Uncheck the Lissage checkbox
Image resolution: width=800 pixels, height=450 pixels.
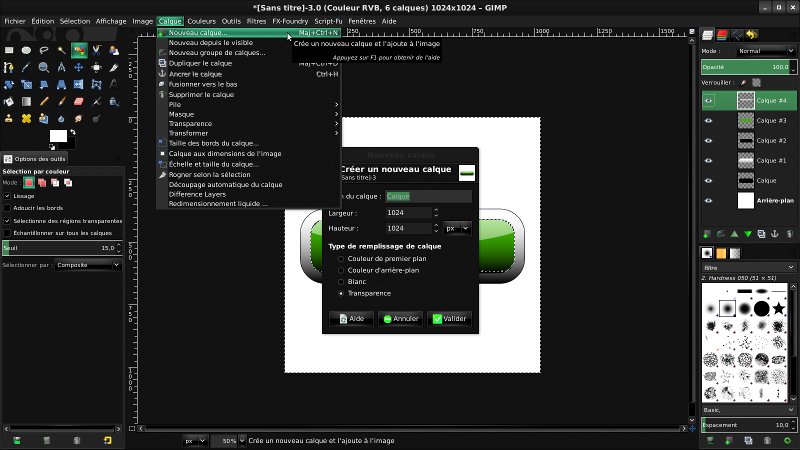pos(7,196)
